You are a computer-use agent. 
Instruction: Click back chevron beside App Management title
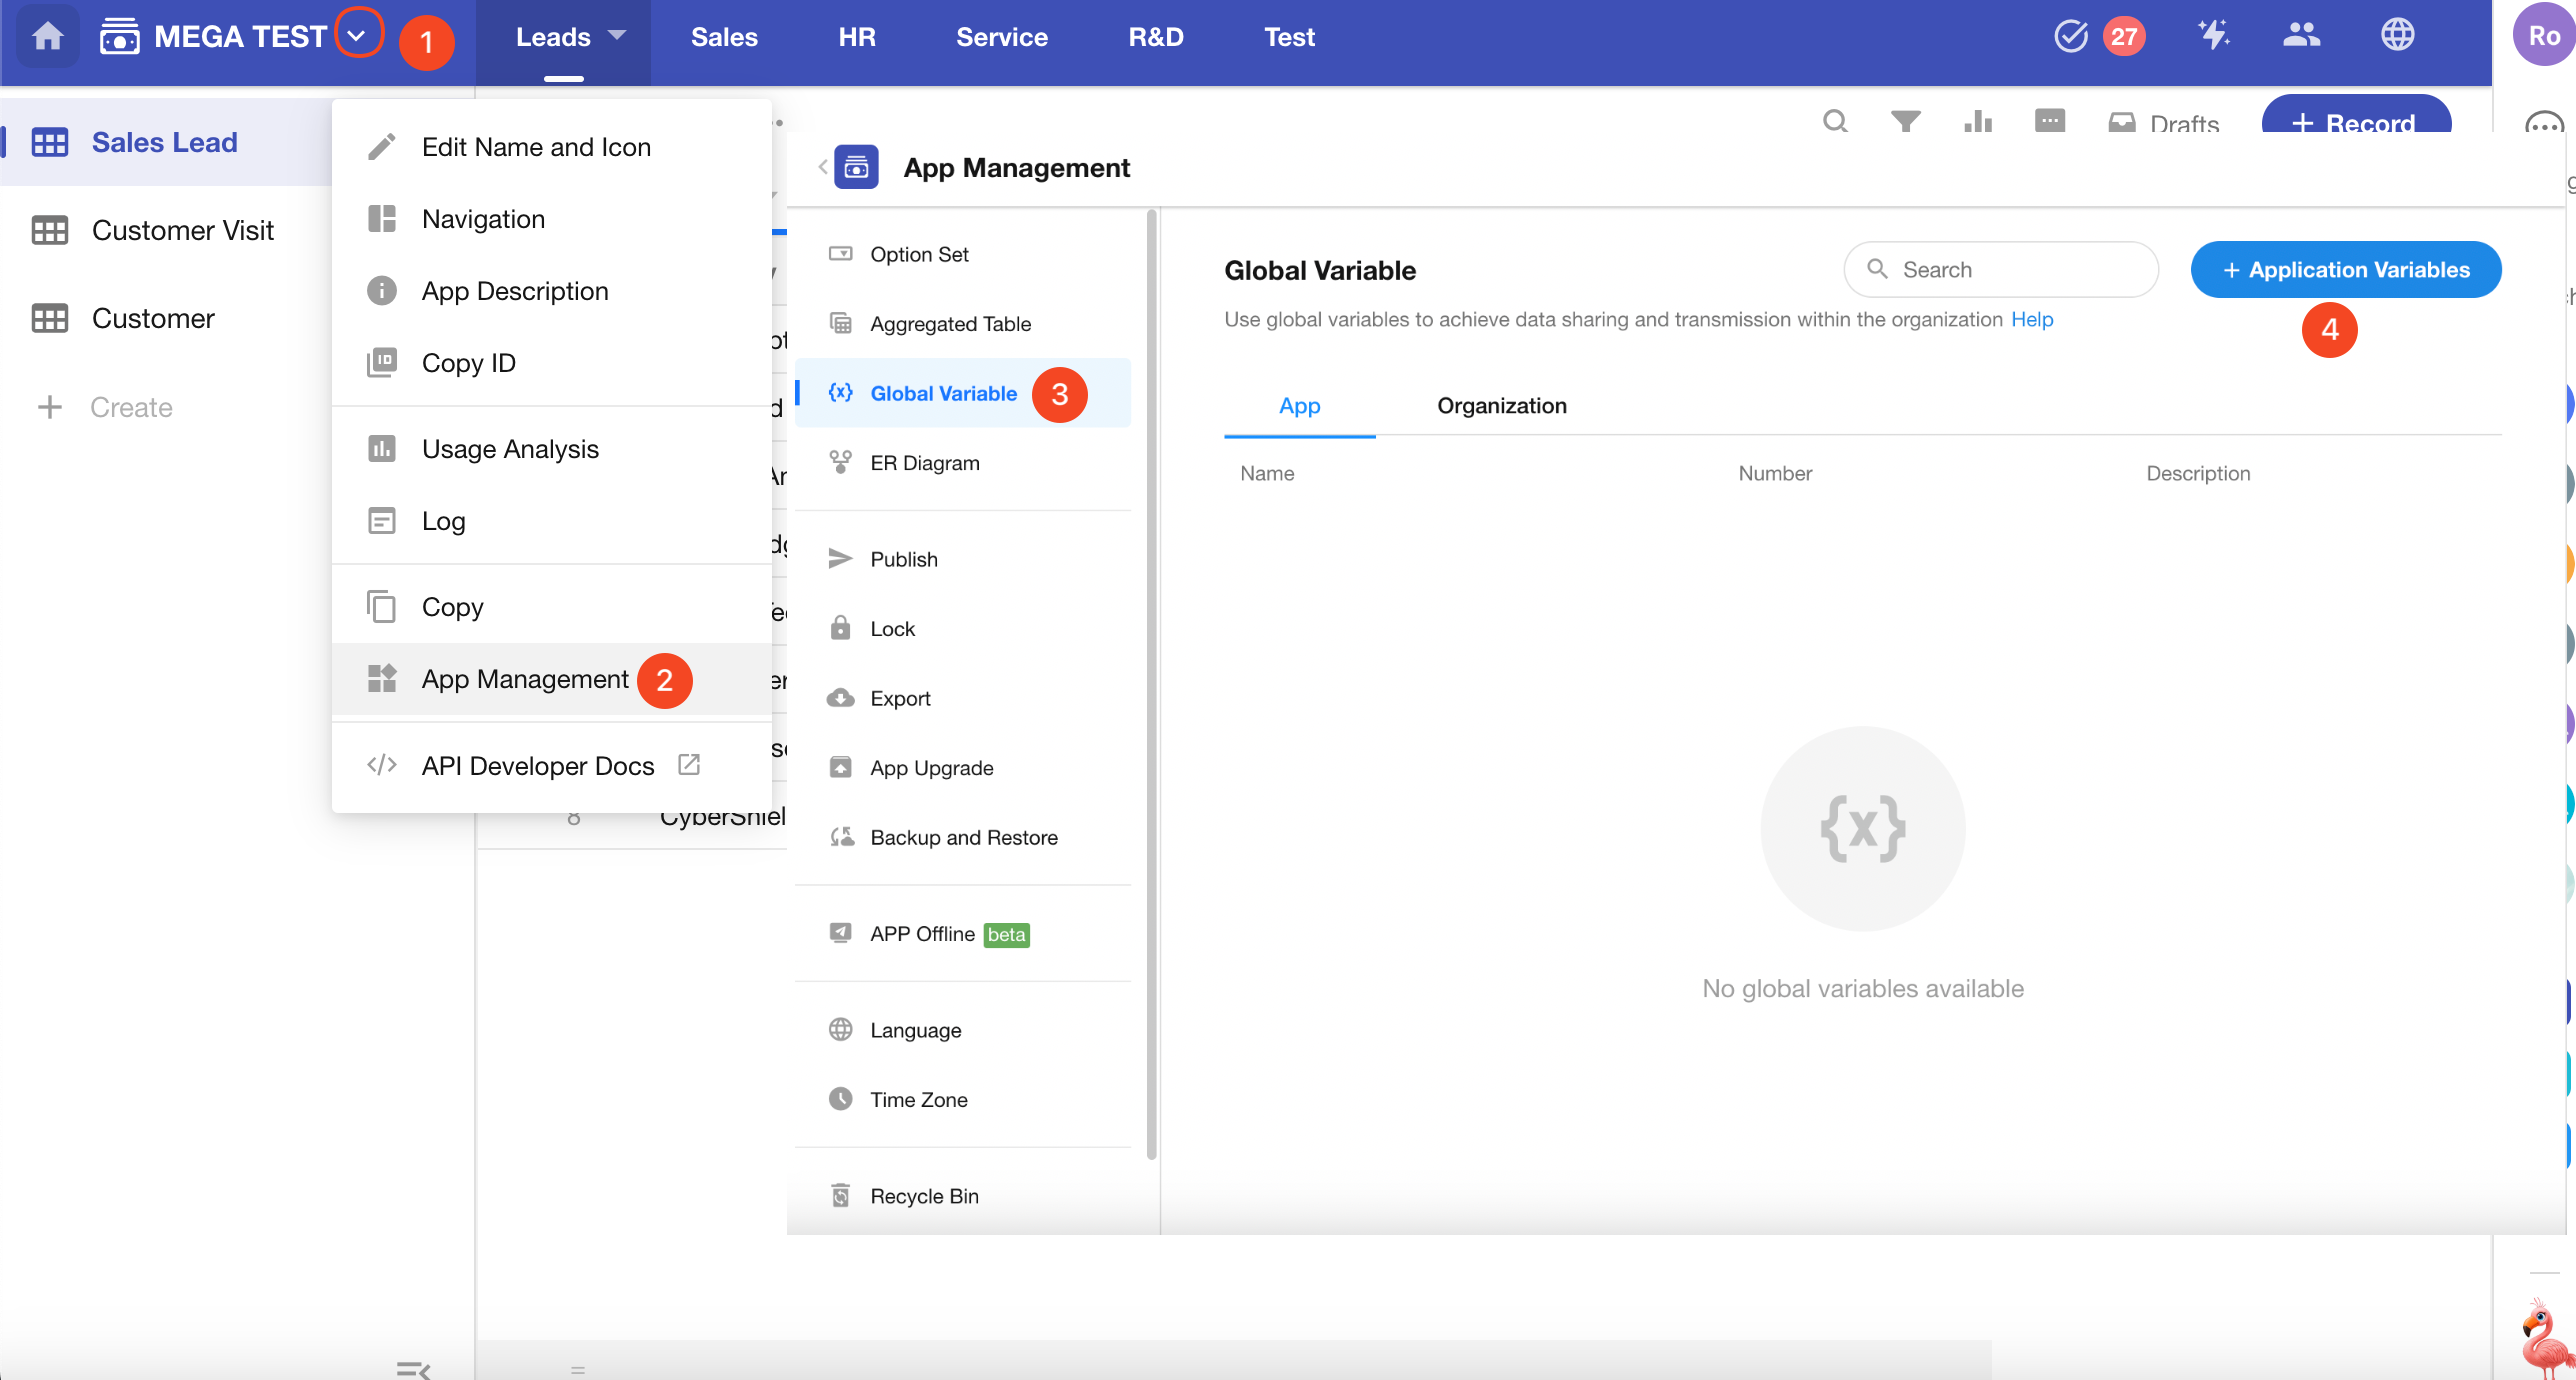(823, 167)
